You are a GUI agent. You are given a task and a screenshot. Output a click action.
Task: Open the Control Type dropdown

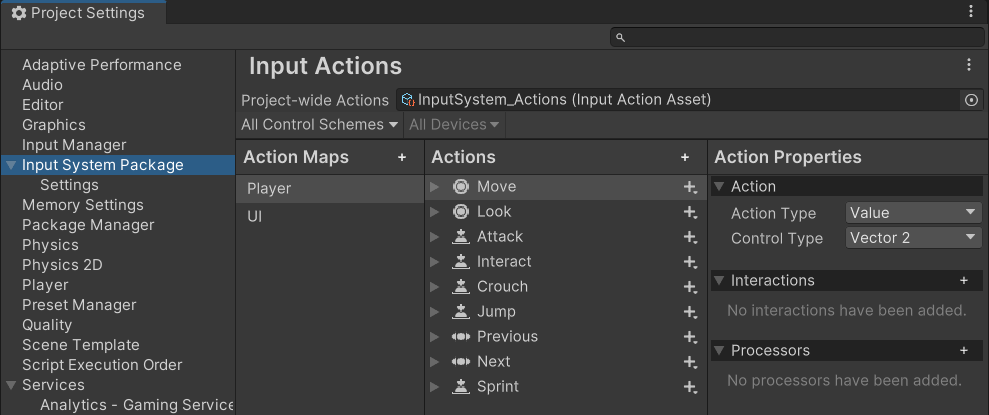[x=913, y=238]
